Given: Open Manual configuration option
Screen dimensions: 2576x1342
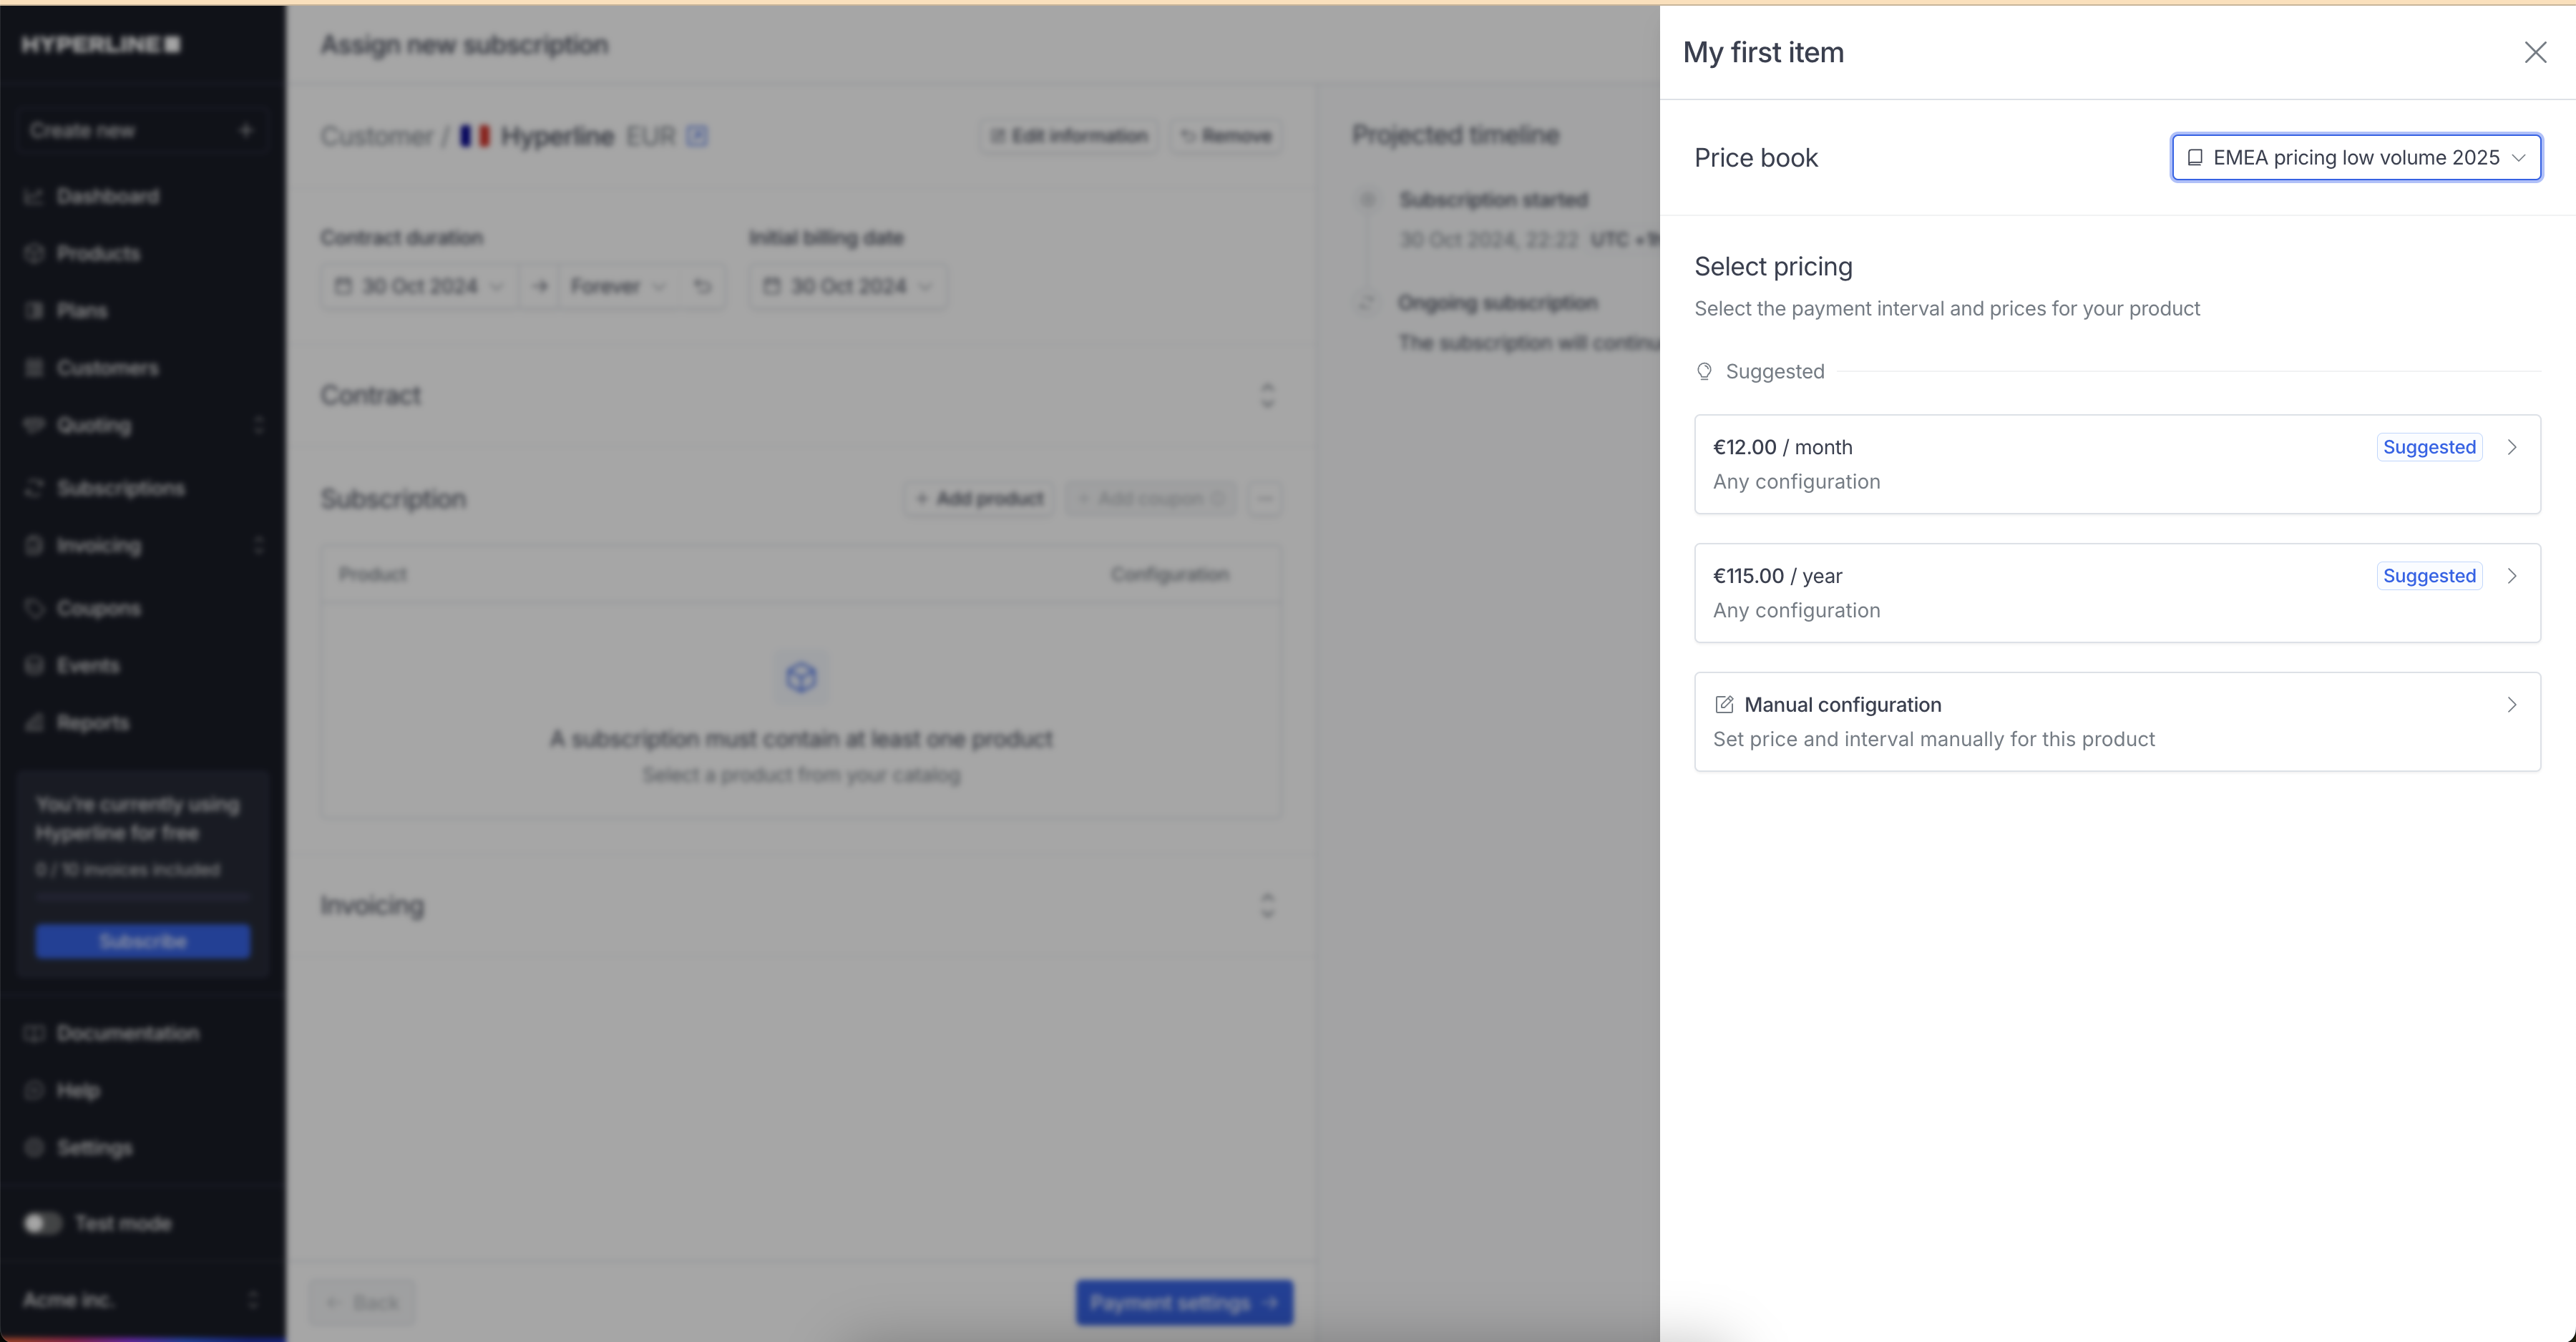Looking at the screenshot, I should [x=2117, y=722].
